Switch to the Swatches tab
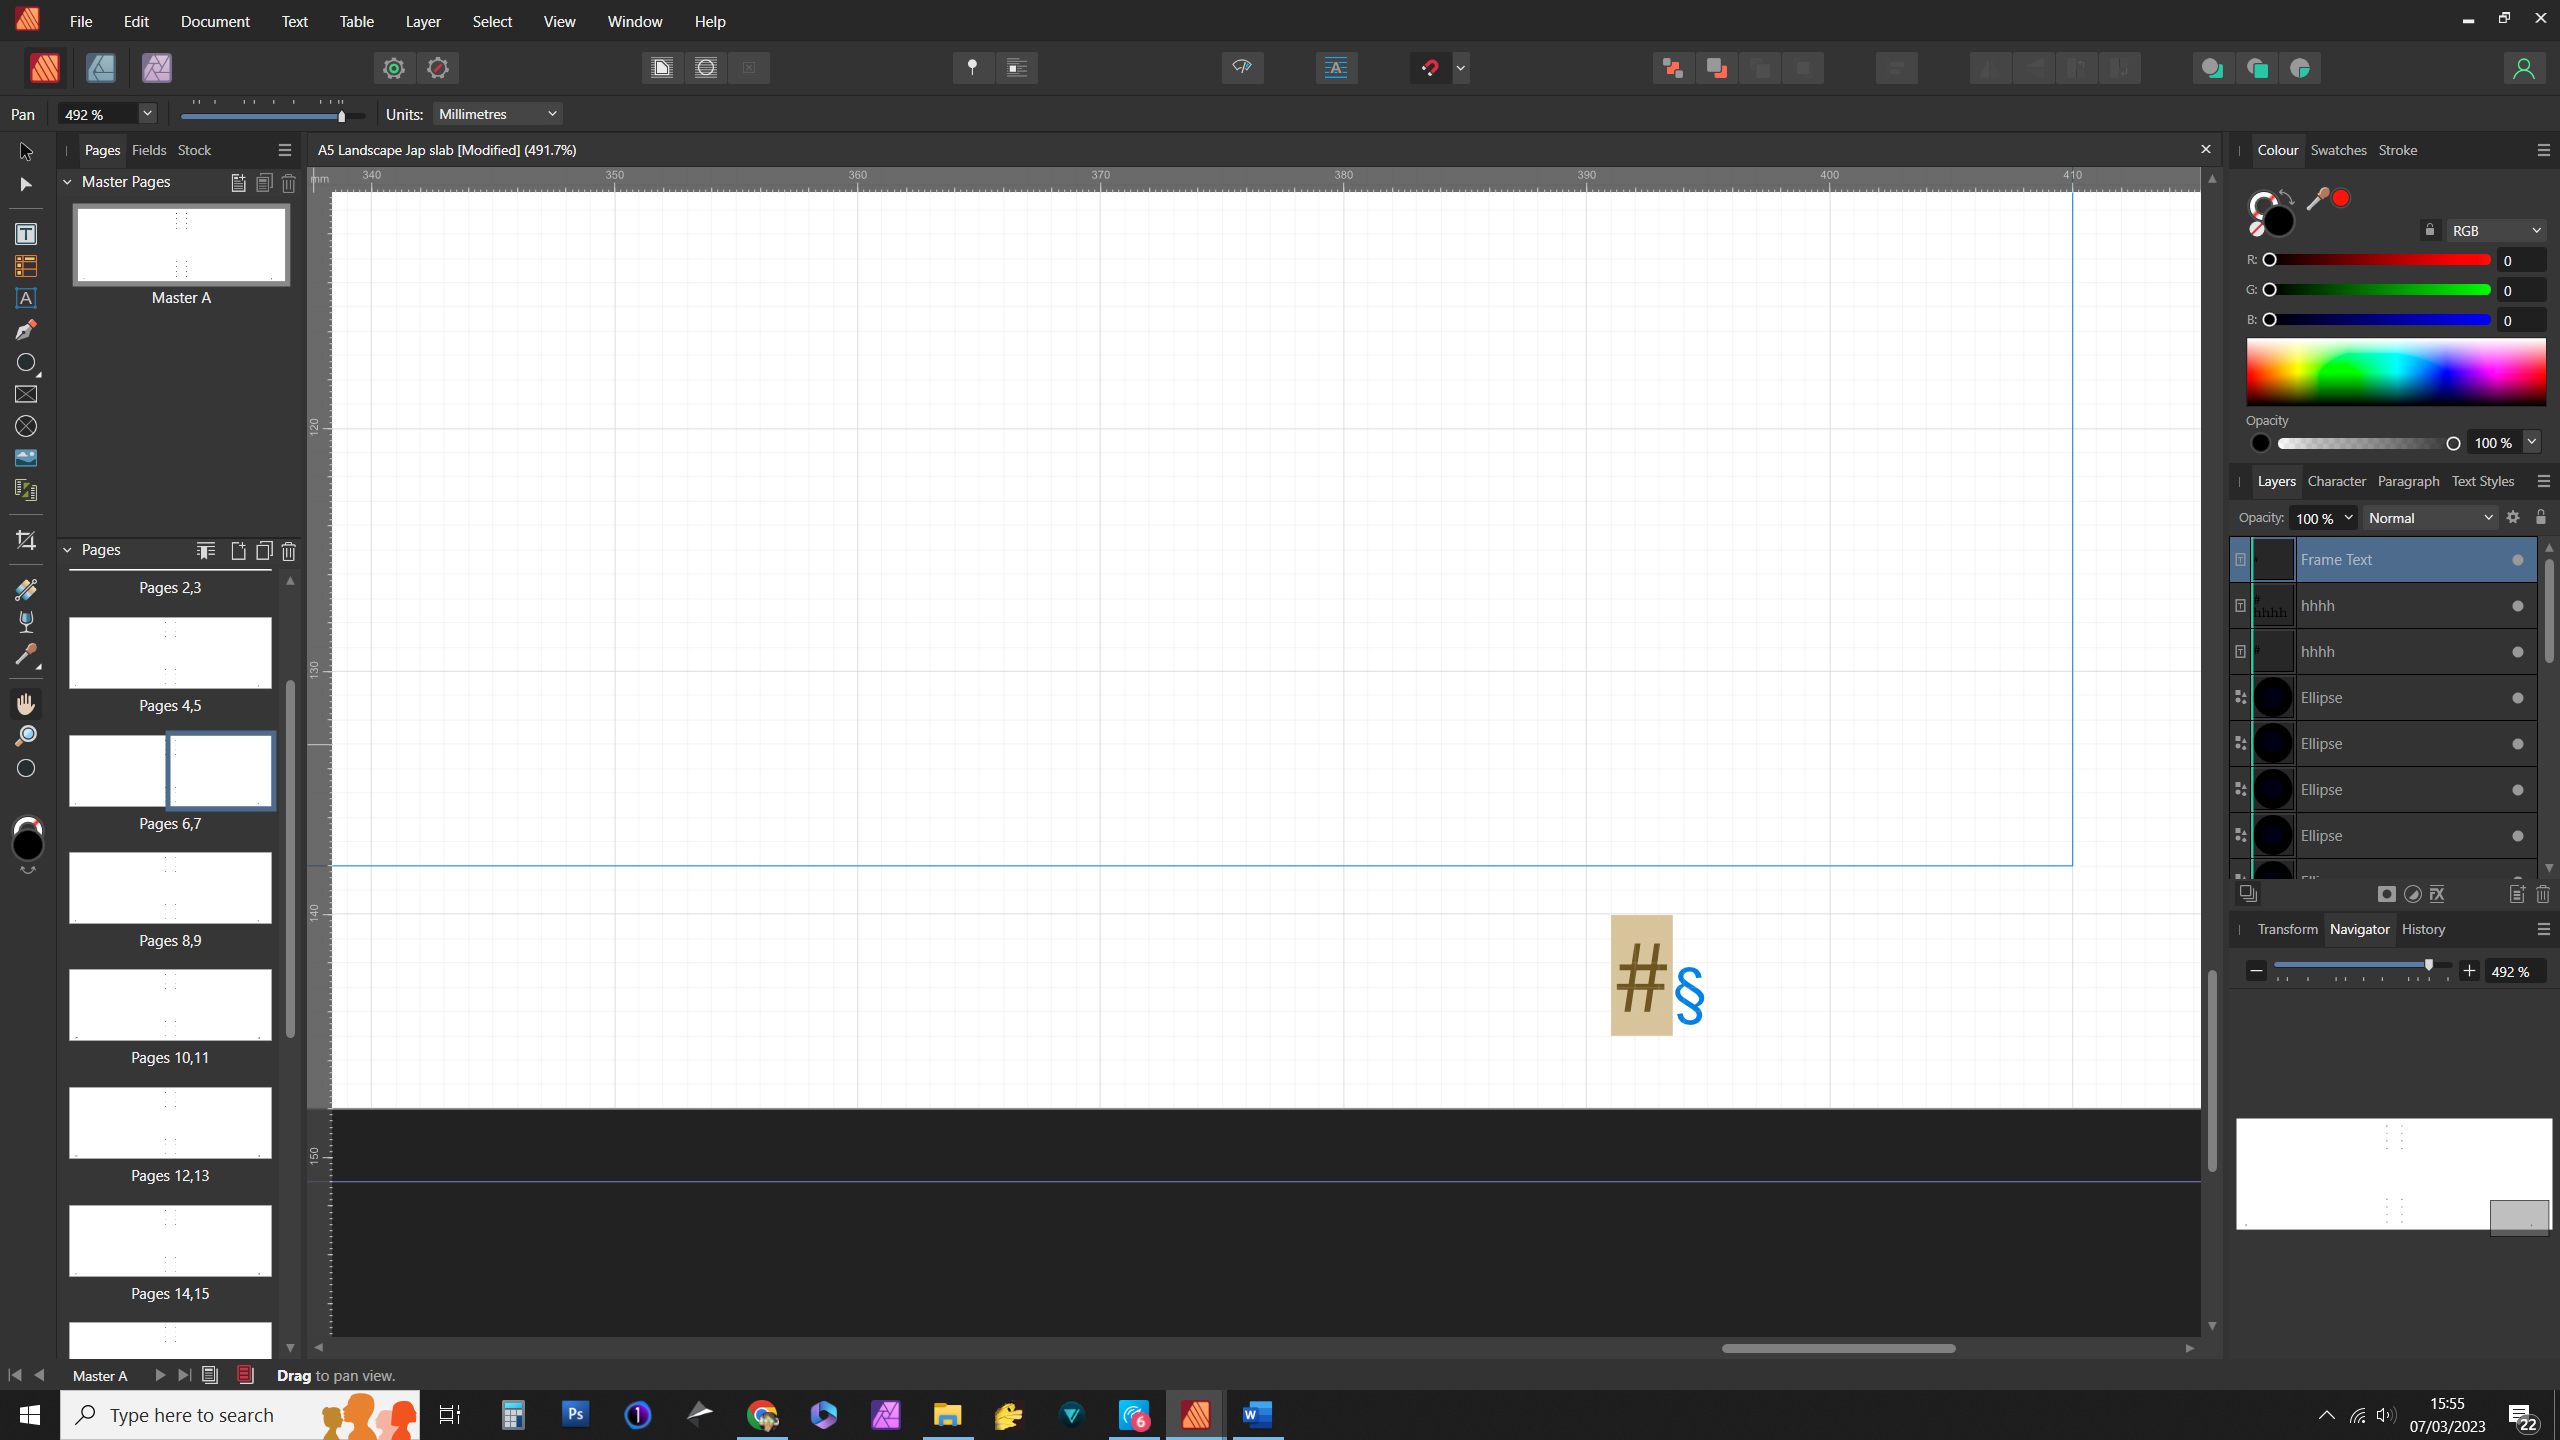 click(2338, 150)
